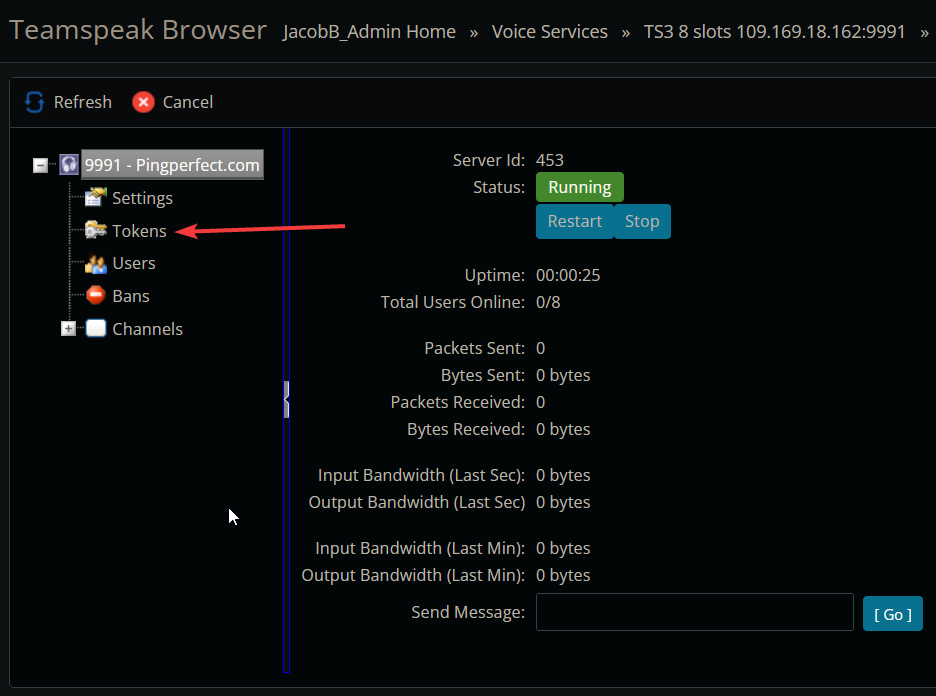Open the Tokens tree item
The width and height of the screenshot is (936, 696).
139,231
